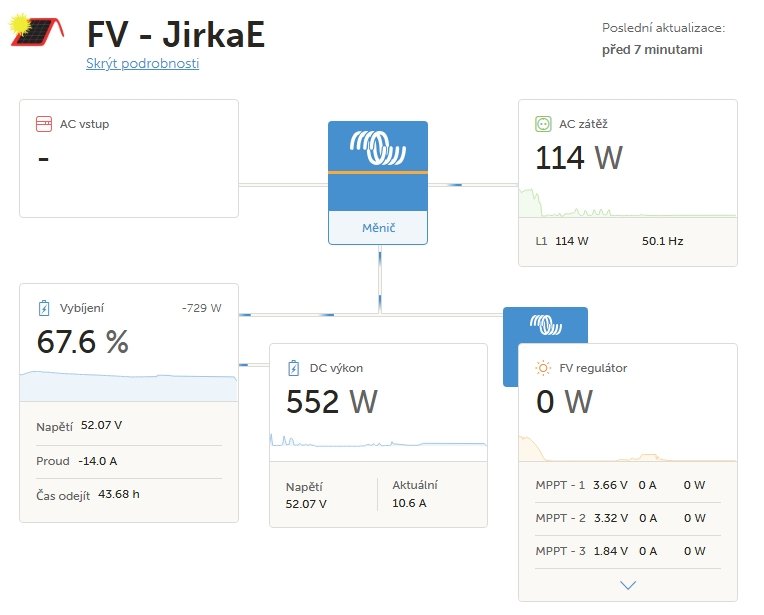
Task: Open the AC zátěž power graph
Action: pos(628,203)
